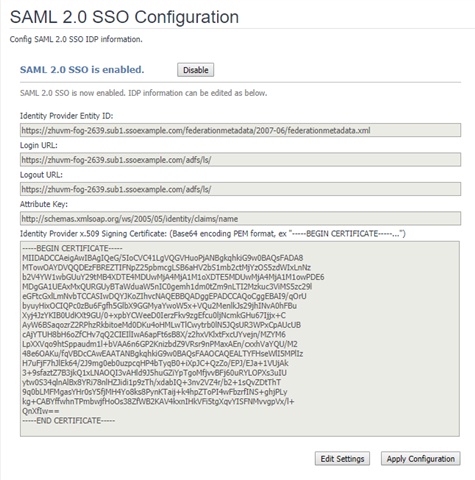Image resolution: width=475 pixels, height=480 pixels.
Task: Focus the Identity Provider Entity ID field
Action: [240, 130]
